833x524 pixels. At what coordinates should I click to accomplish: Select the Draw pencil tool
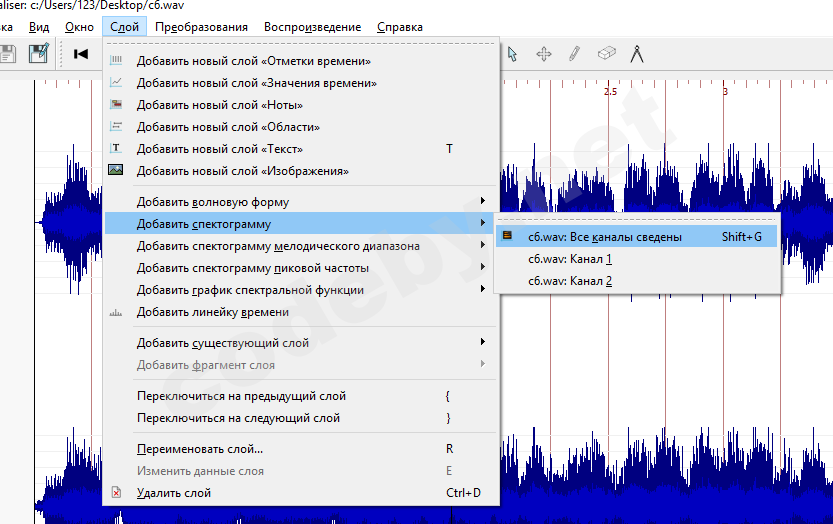point(574,54)
